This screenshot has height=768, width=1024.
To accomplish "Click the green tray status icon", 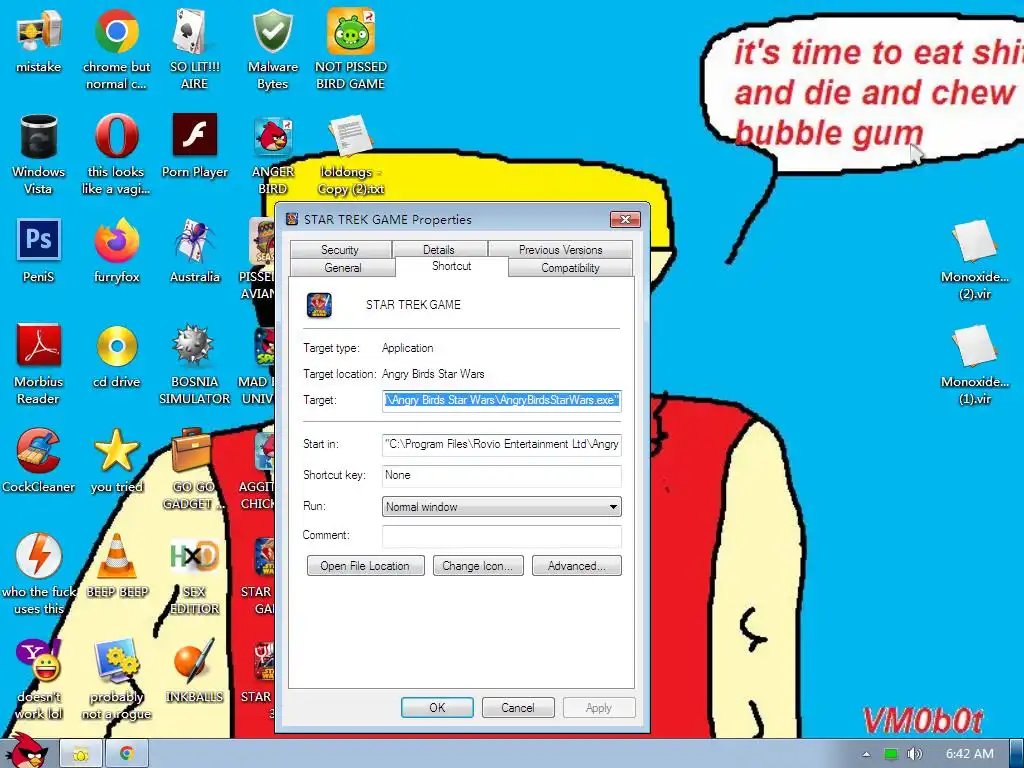I will click(x=891, y=754).
